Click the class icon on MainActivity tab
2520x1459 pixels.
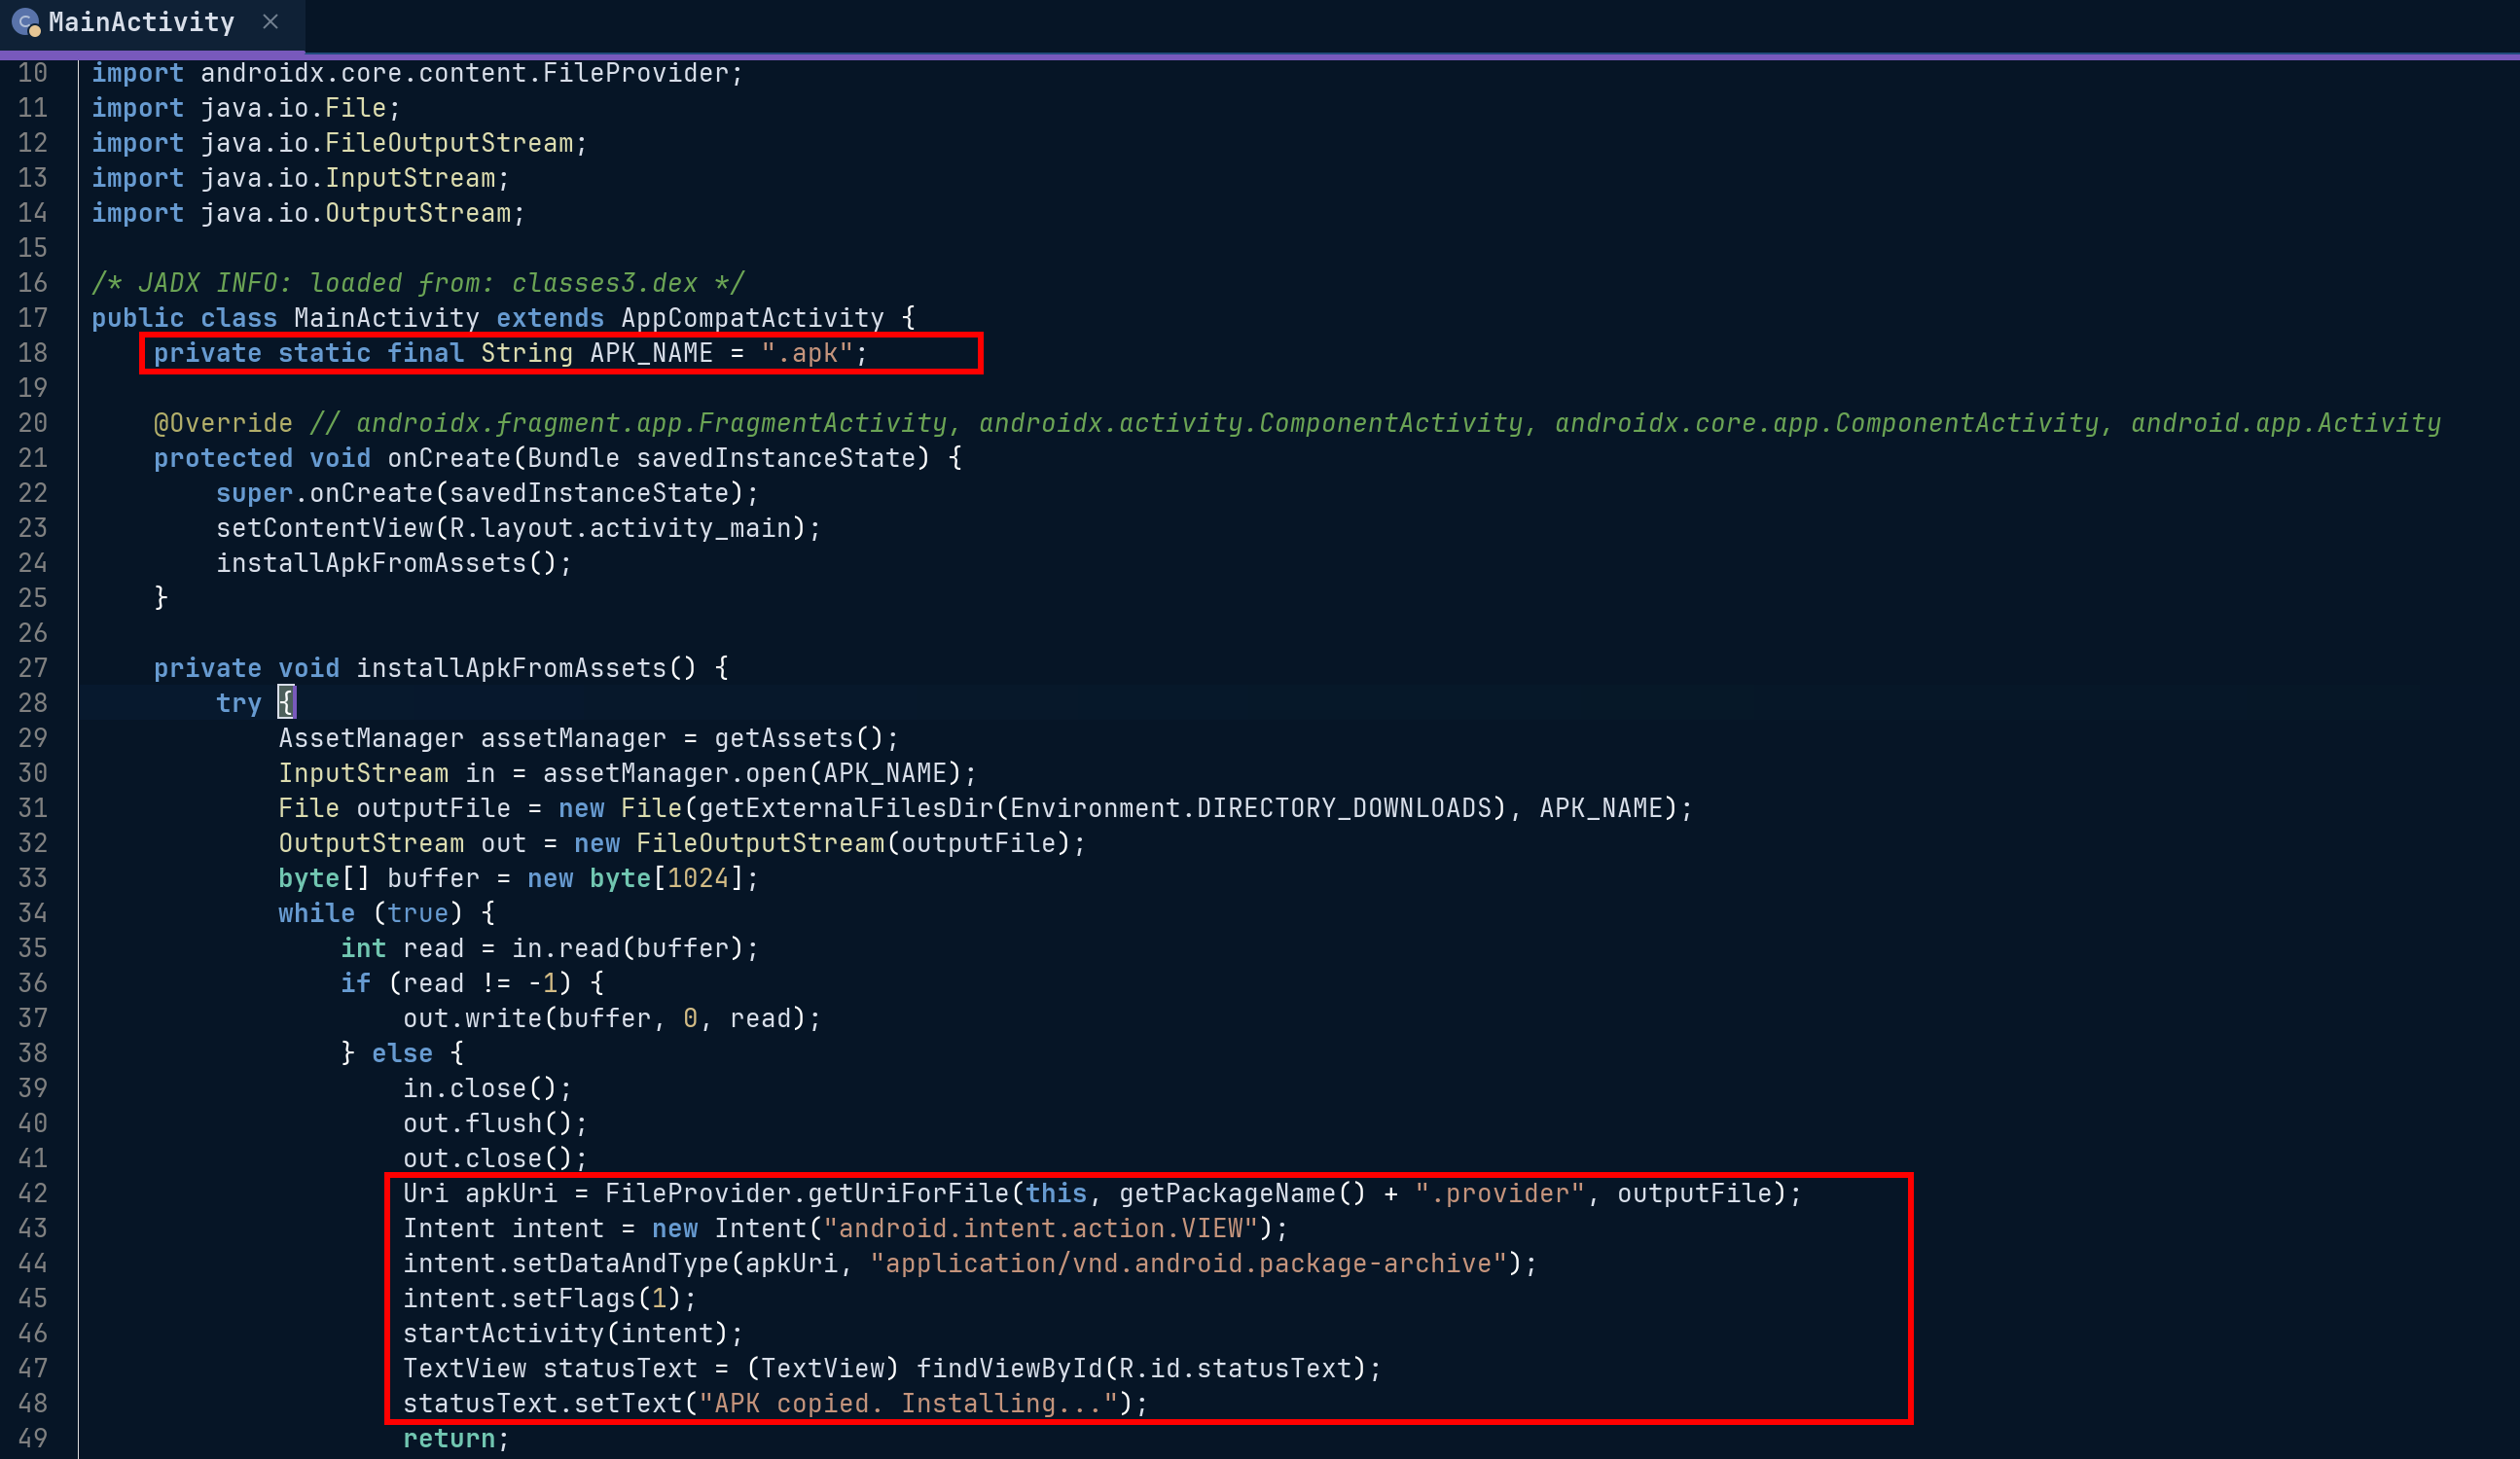tap(25, 22)
